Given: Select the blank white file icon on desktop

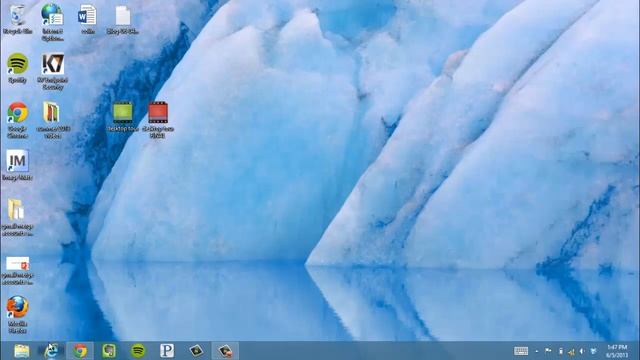Looking at the screenshot, I should [122, 19].
